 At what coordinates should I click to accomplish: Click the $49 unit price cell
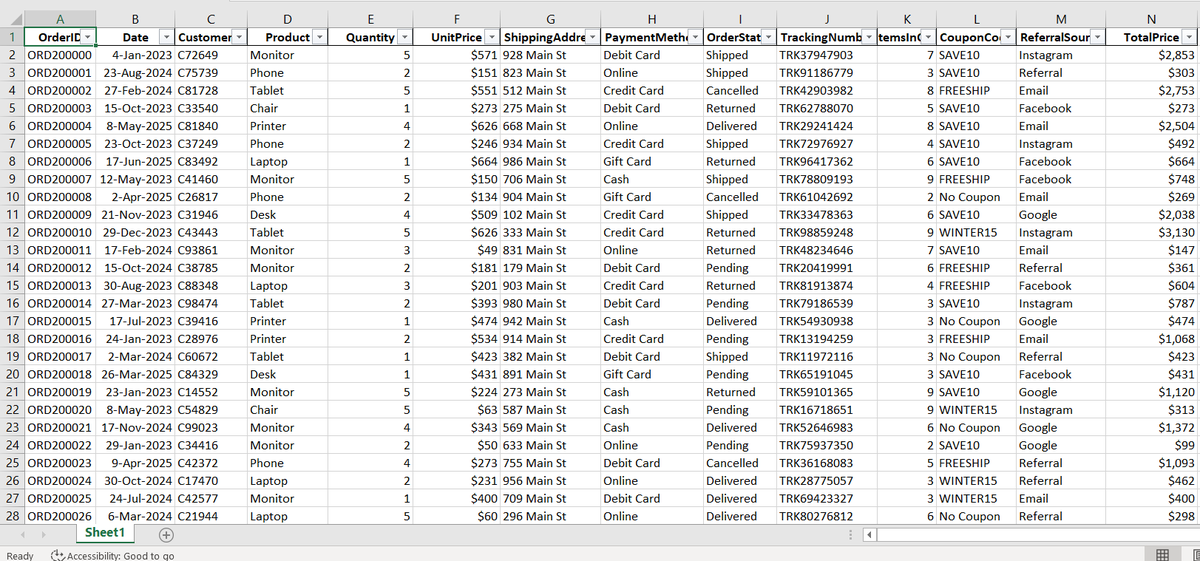(x=457, y=250)
